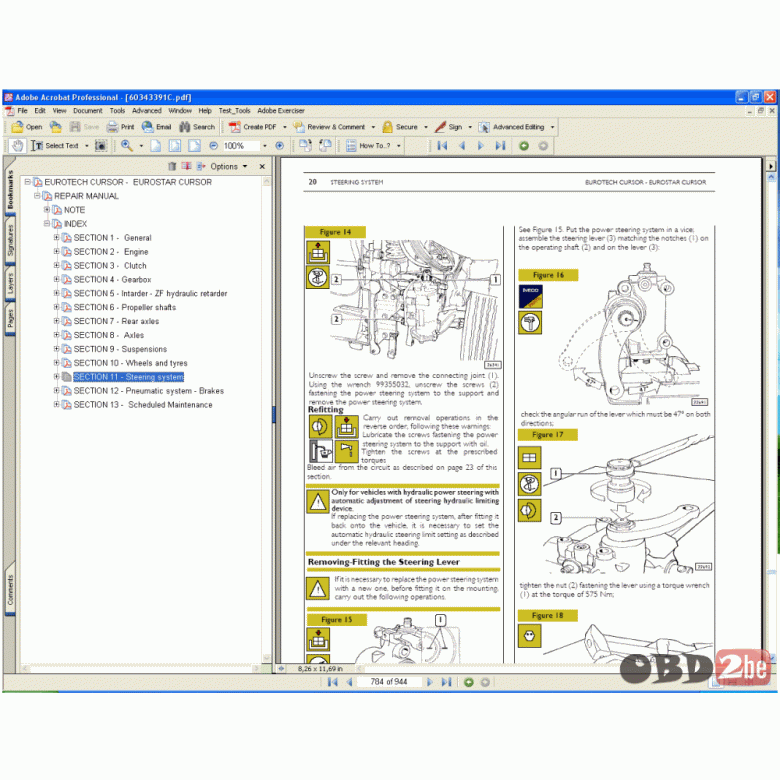
Task: Open SECTION 13 - Scheduled Maintenance bookmark
Action: (x=143, y=405)
